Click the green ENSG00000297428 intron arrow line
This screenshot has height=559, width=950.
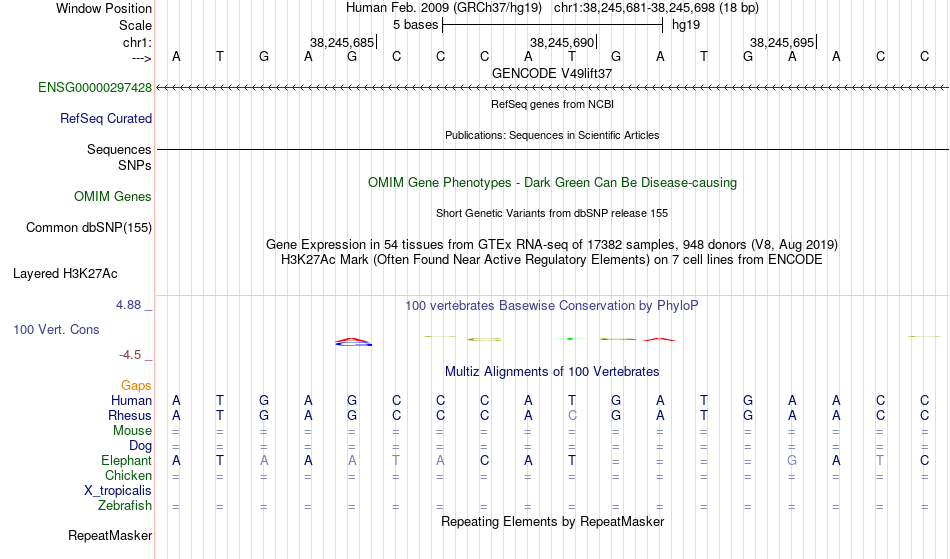[x=552, y=88]
